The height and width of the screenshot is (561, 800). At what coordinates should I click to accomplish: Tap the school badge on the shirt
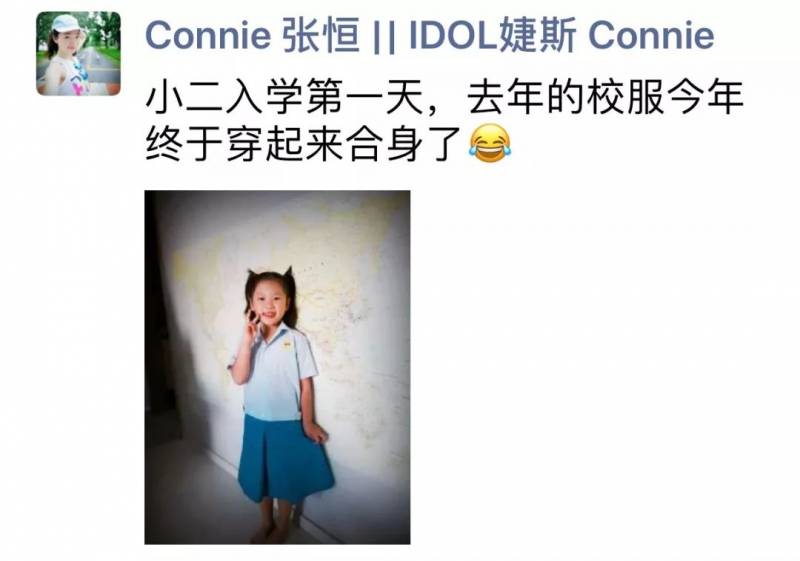(x=287, y=345)
